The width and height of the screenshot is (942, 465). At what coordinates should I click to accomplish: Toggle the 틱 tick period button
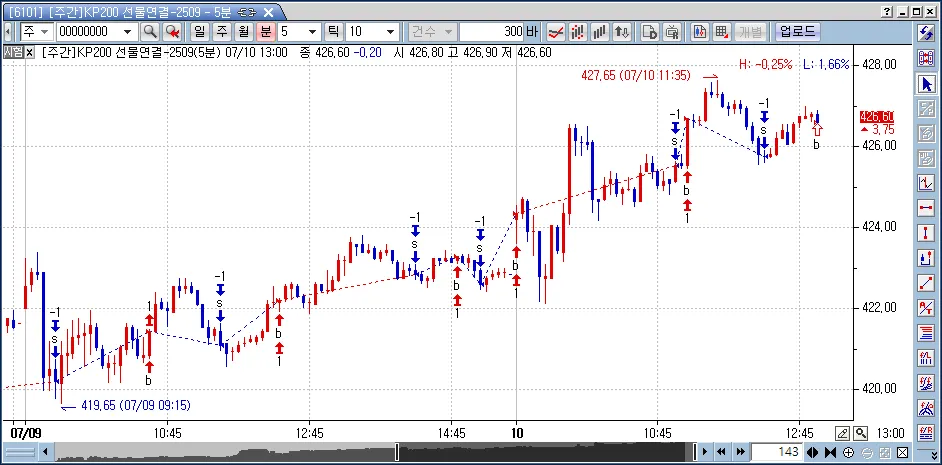point(333,32)
